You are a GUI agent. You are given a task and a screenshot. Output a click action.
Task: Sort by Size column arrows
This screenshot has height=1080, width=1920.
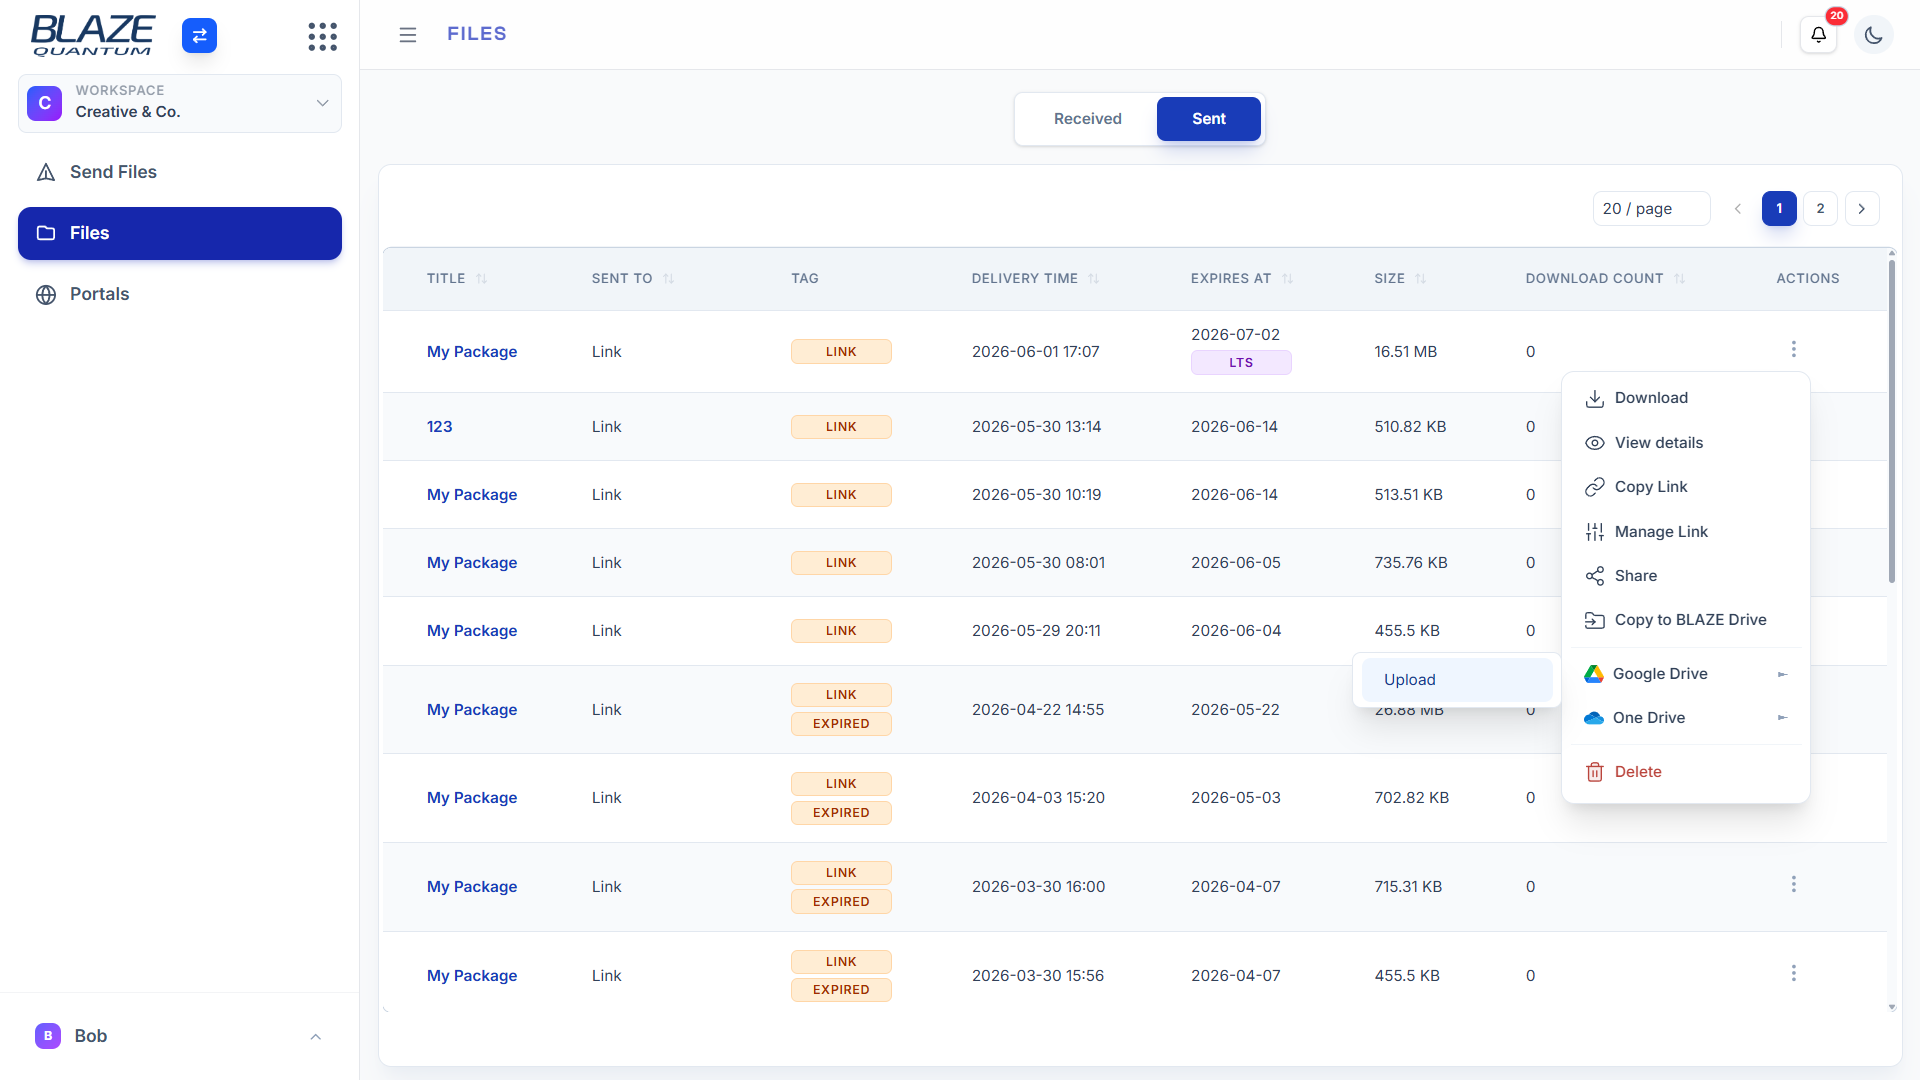(x=1420, y=279)
